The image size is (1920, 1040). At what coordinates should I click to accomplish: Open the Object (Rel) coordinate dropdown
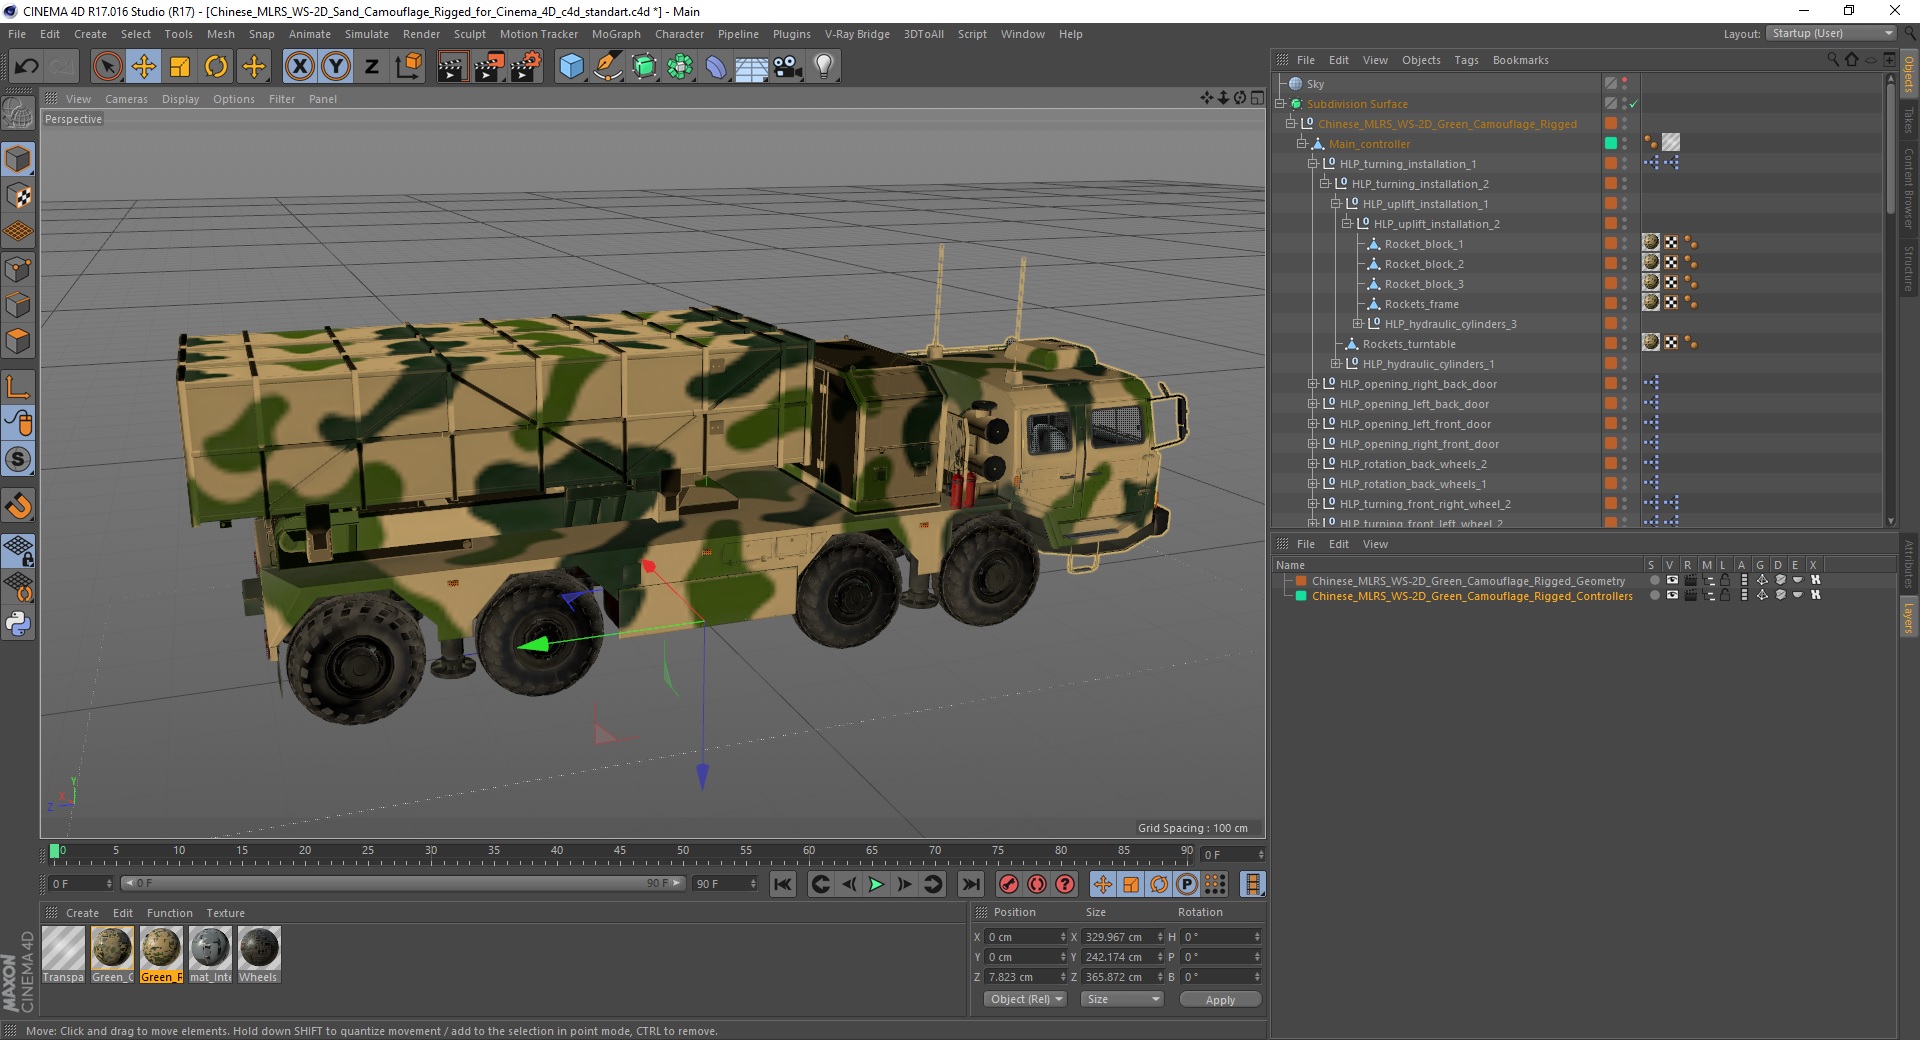pos(1026,999)
